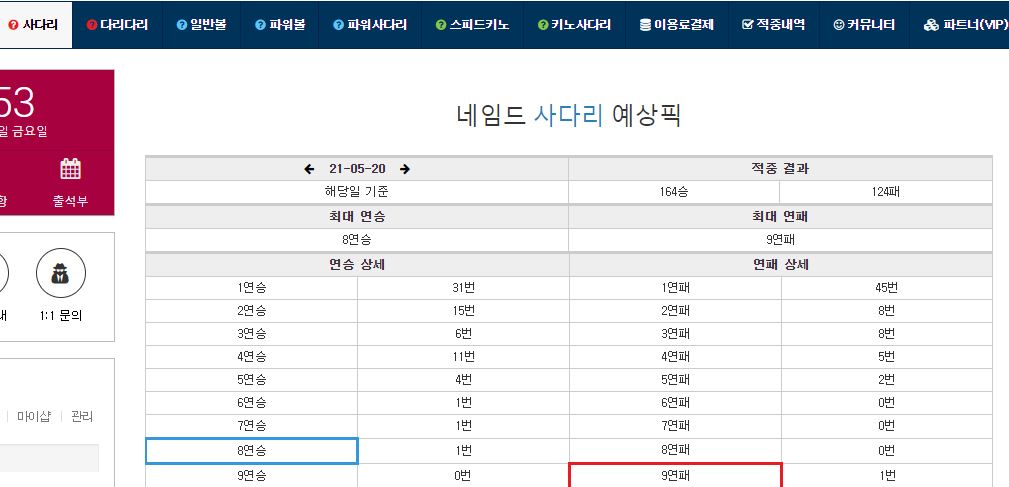Open the 출석부 calendar icon

70,169
